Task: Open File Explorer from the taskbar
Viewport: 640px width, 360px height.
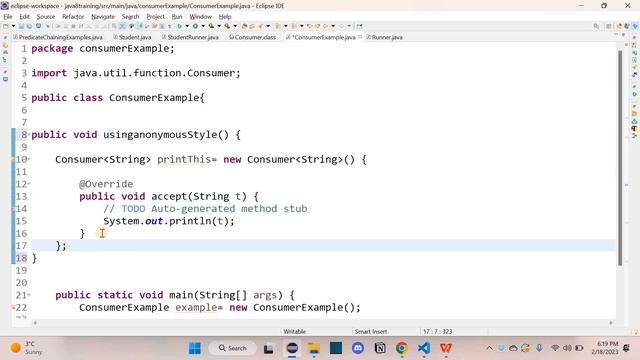Action: (x=314, y=348)
